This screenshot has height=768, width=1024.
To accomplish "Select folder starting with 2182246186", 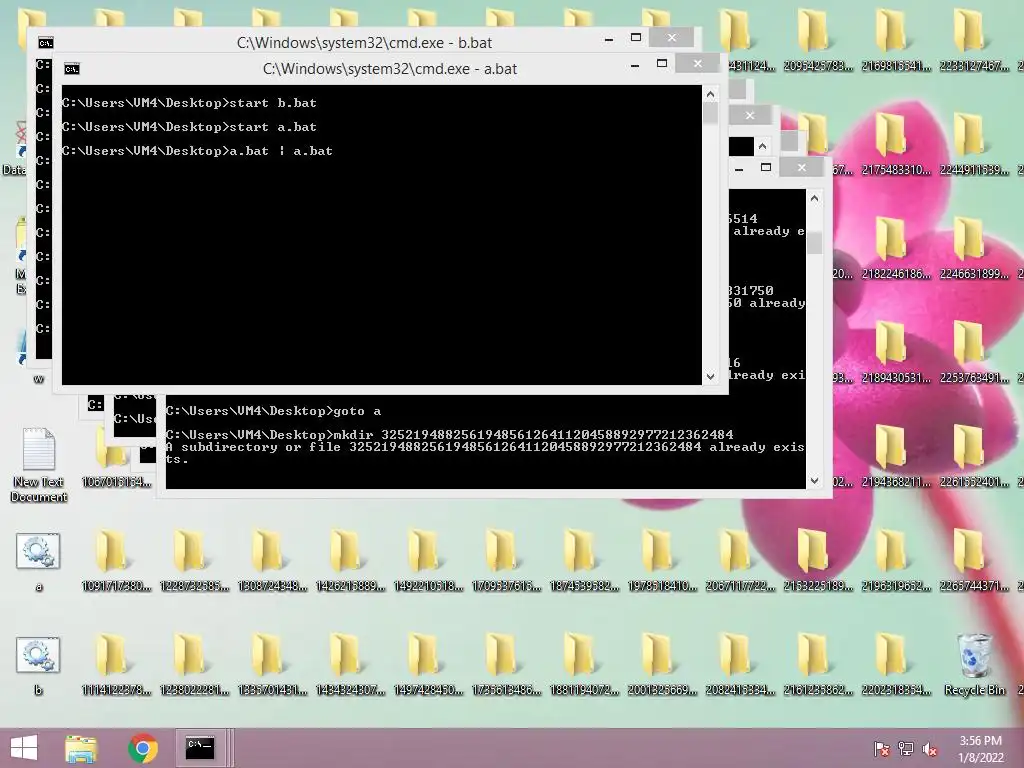I will [896, 249].
